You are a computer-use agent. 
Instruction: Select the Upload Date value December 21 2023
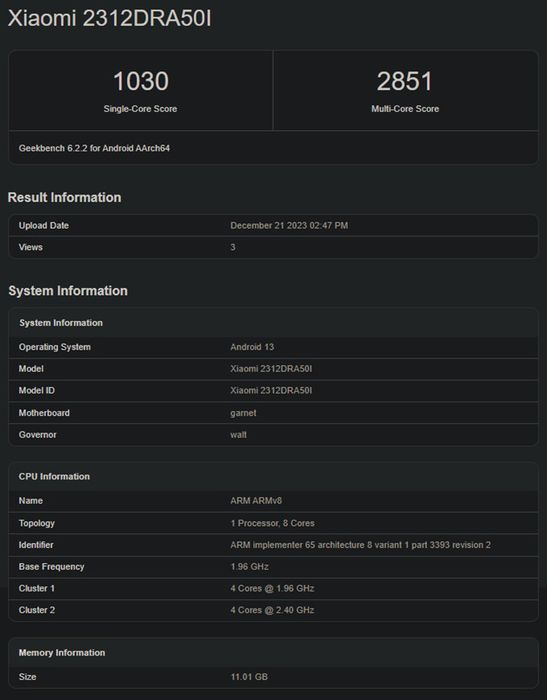click(x=289, y=225)
